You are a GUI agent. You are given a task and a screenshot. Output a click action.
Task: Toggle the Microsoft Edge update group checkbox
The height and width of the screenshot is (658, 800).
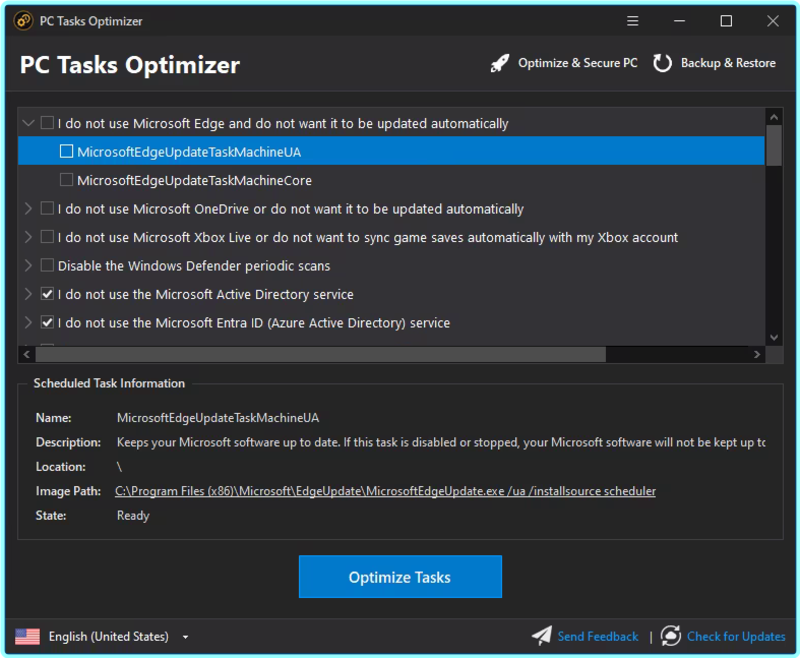47,123
